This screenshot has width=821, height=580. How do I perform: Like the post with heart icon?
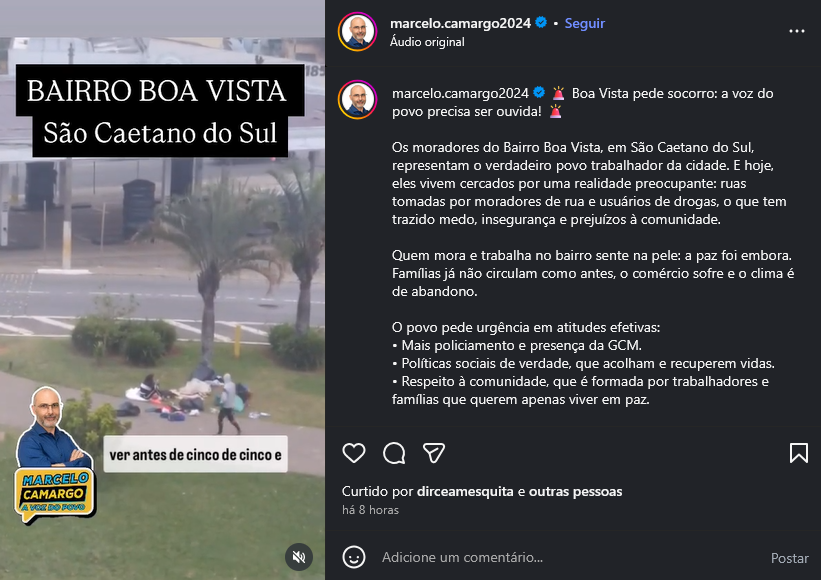(x=354, y=453)
